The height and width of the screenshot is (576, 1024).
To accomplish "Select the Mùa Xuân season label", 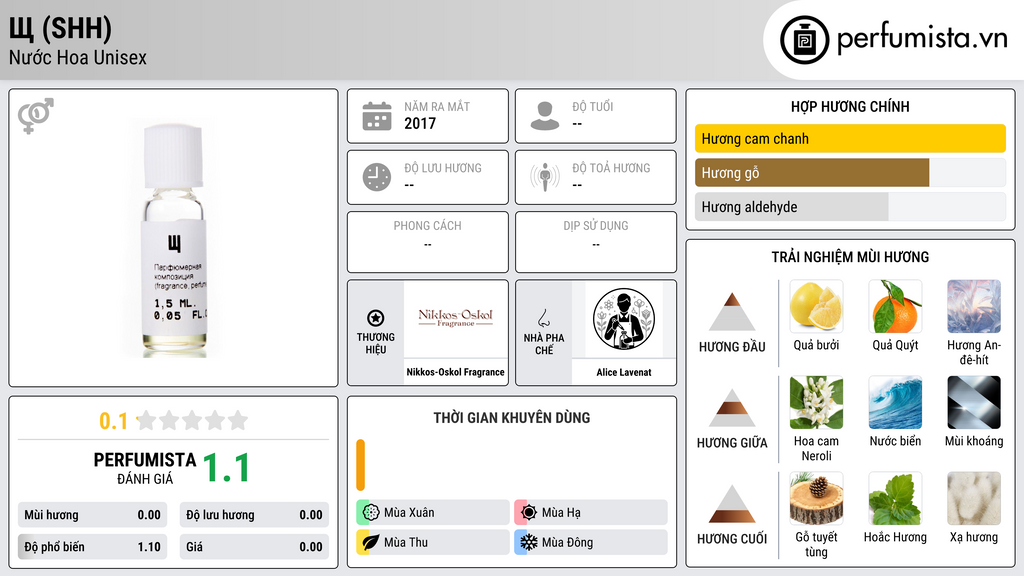I will coord(409,513).
